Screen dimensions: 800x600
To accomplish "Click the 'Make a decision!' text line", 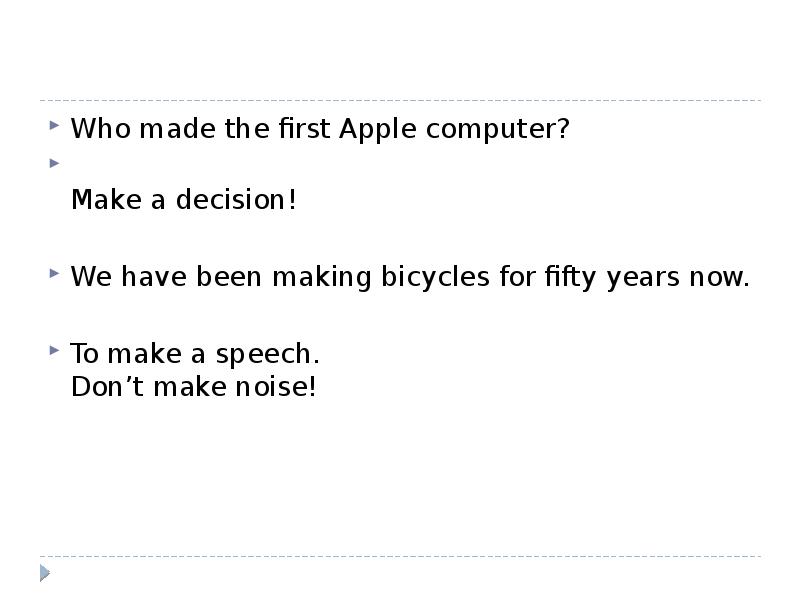I will (184, 200).
